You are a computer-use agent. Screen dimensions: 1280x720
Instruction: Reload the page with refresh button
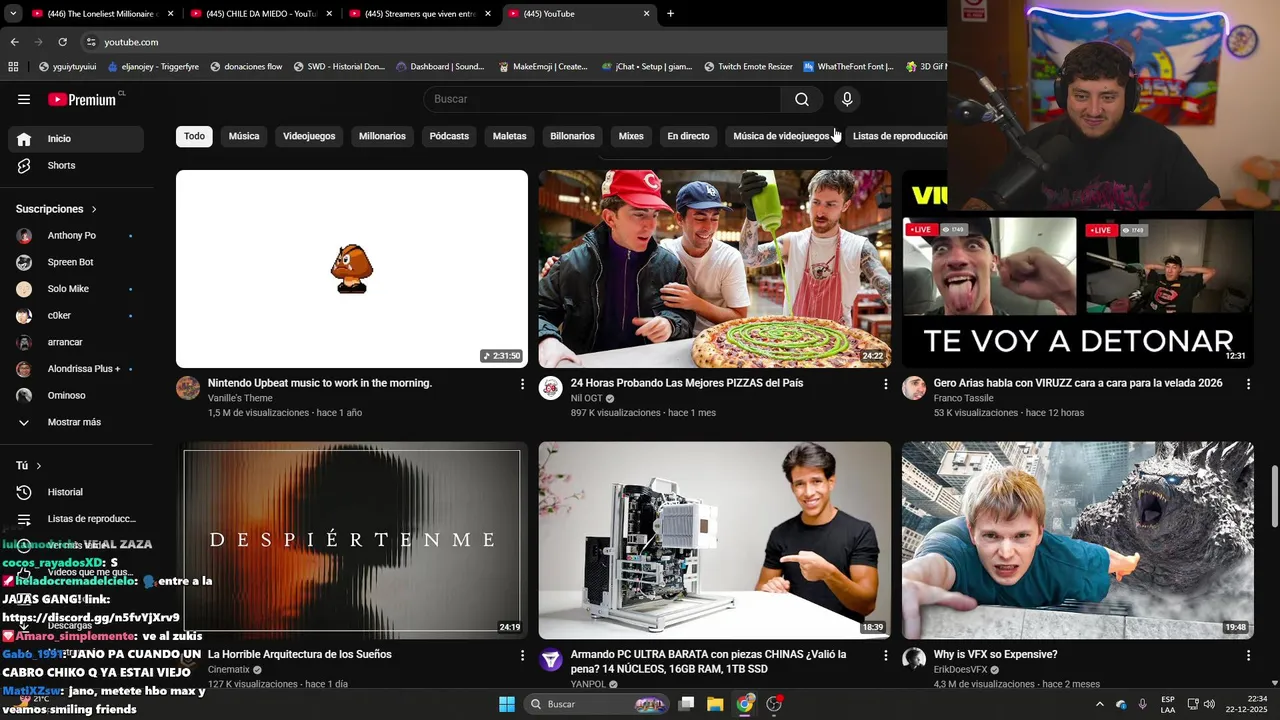tap(62, 42)
